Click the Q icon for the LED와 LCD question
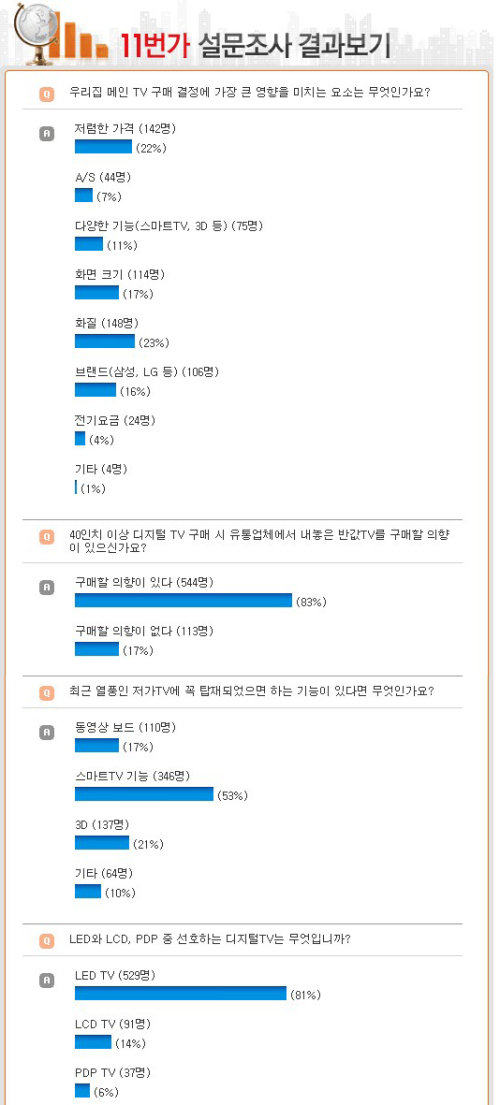The height and width of the screenshot is (1105, 500). (x=46, y=939)
